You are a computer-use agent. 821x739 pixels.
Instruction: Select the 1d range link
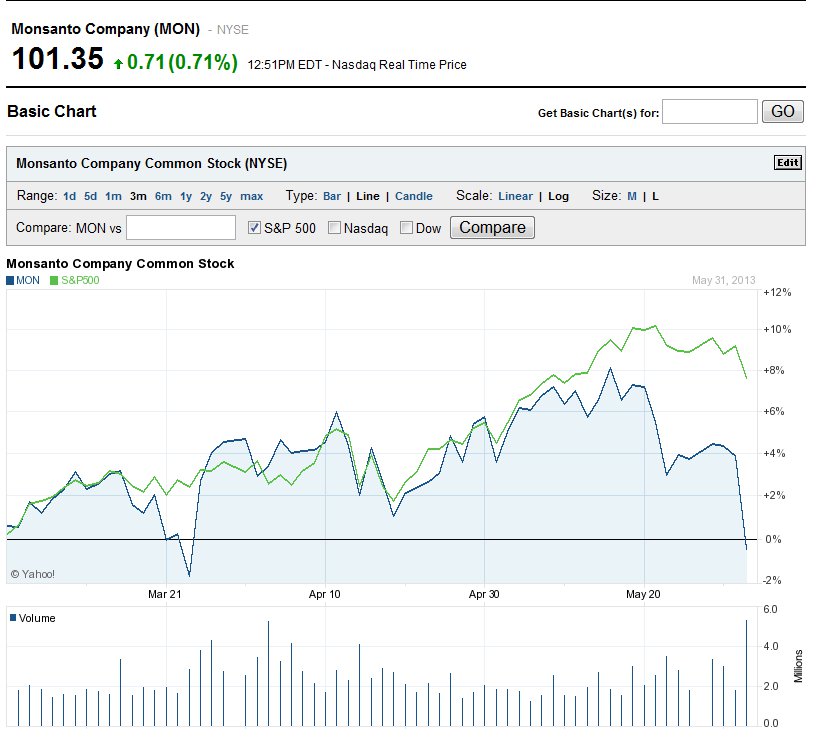click(x=69, y=196)
